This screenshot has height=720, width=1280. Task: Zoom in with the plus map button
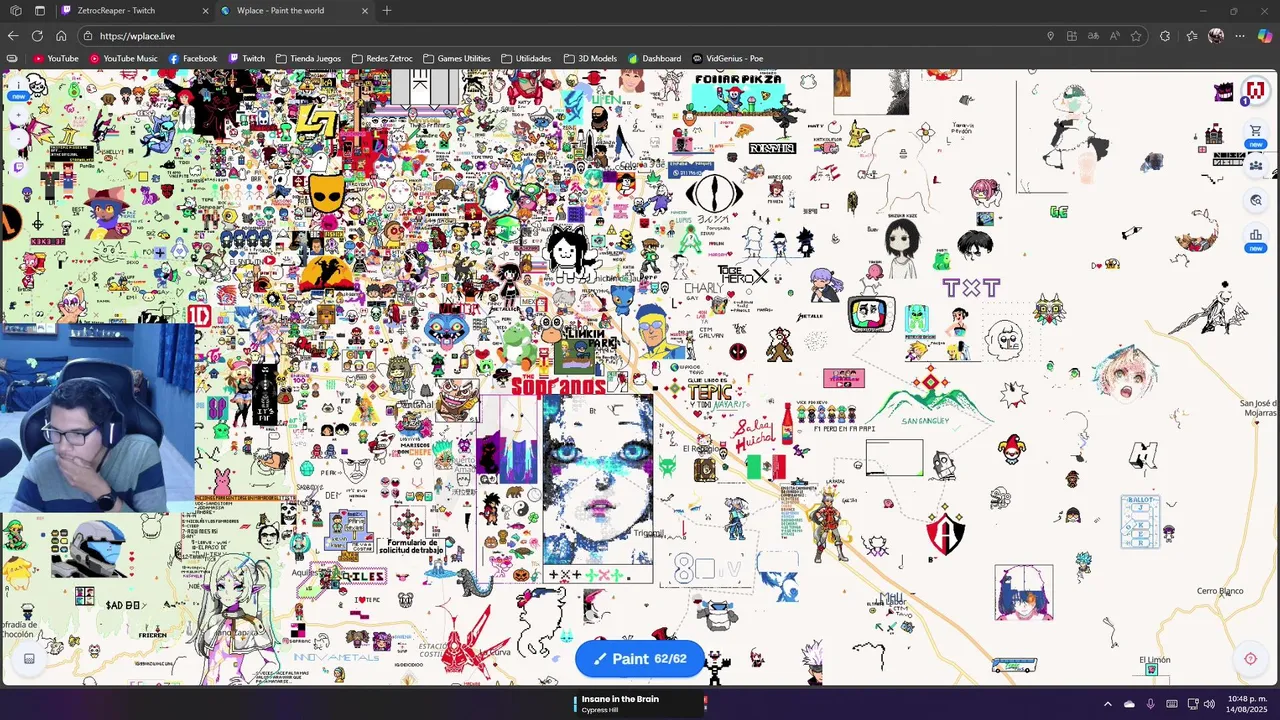[18, 114]
